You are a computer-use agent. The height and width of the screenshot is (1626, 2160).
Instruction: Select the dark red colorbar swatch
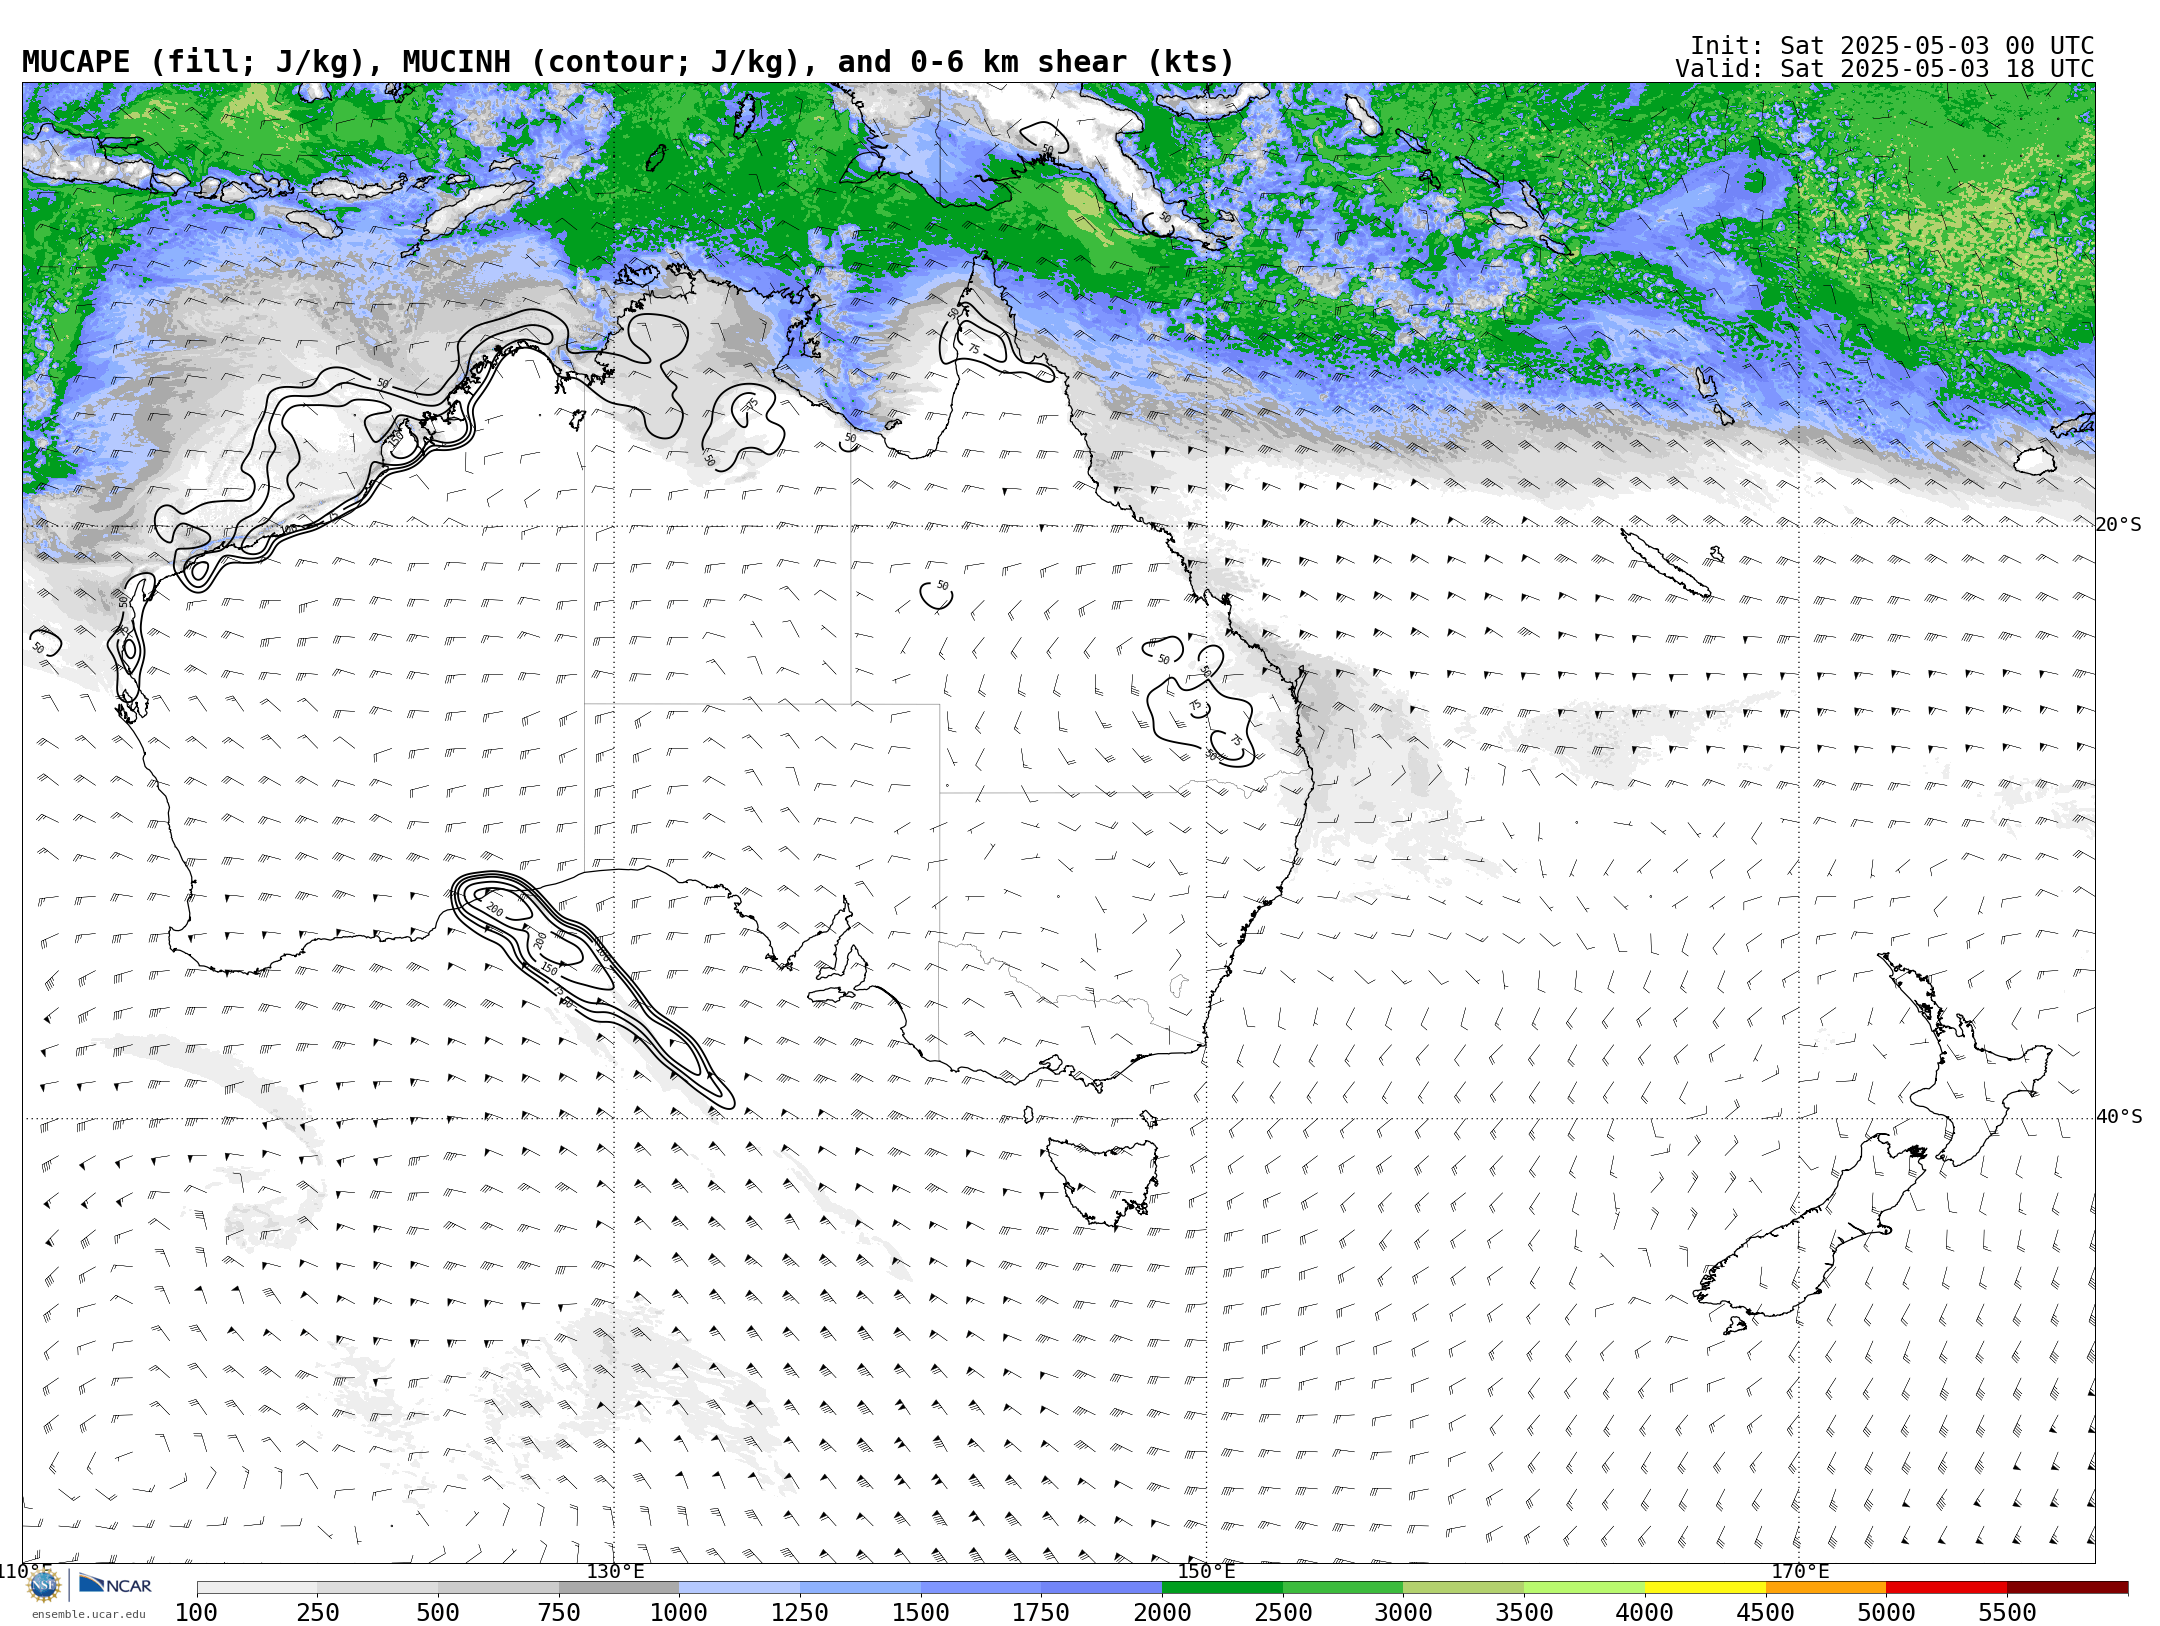[2067, 1587]
